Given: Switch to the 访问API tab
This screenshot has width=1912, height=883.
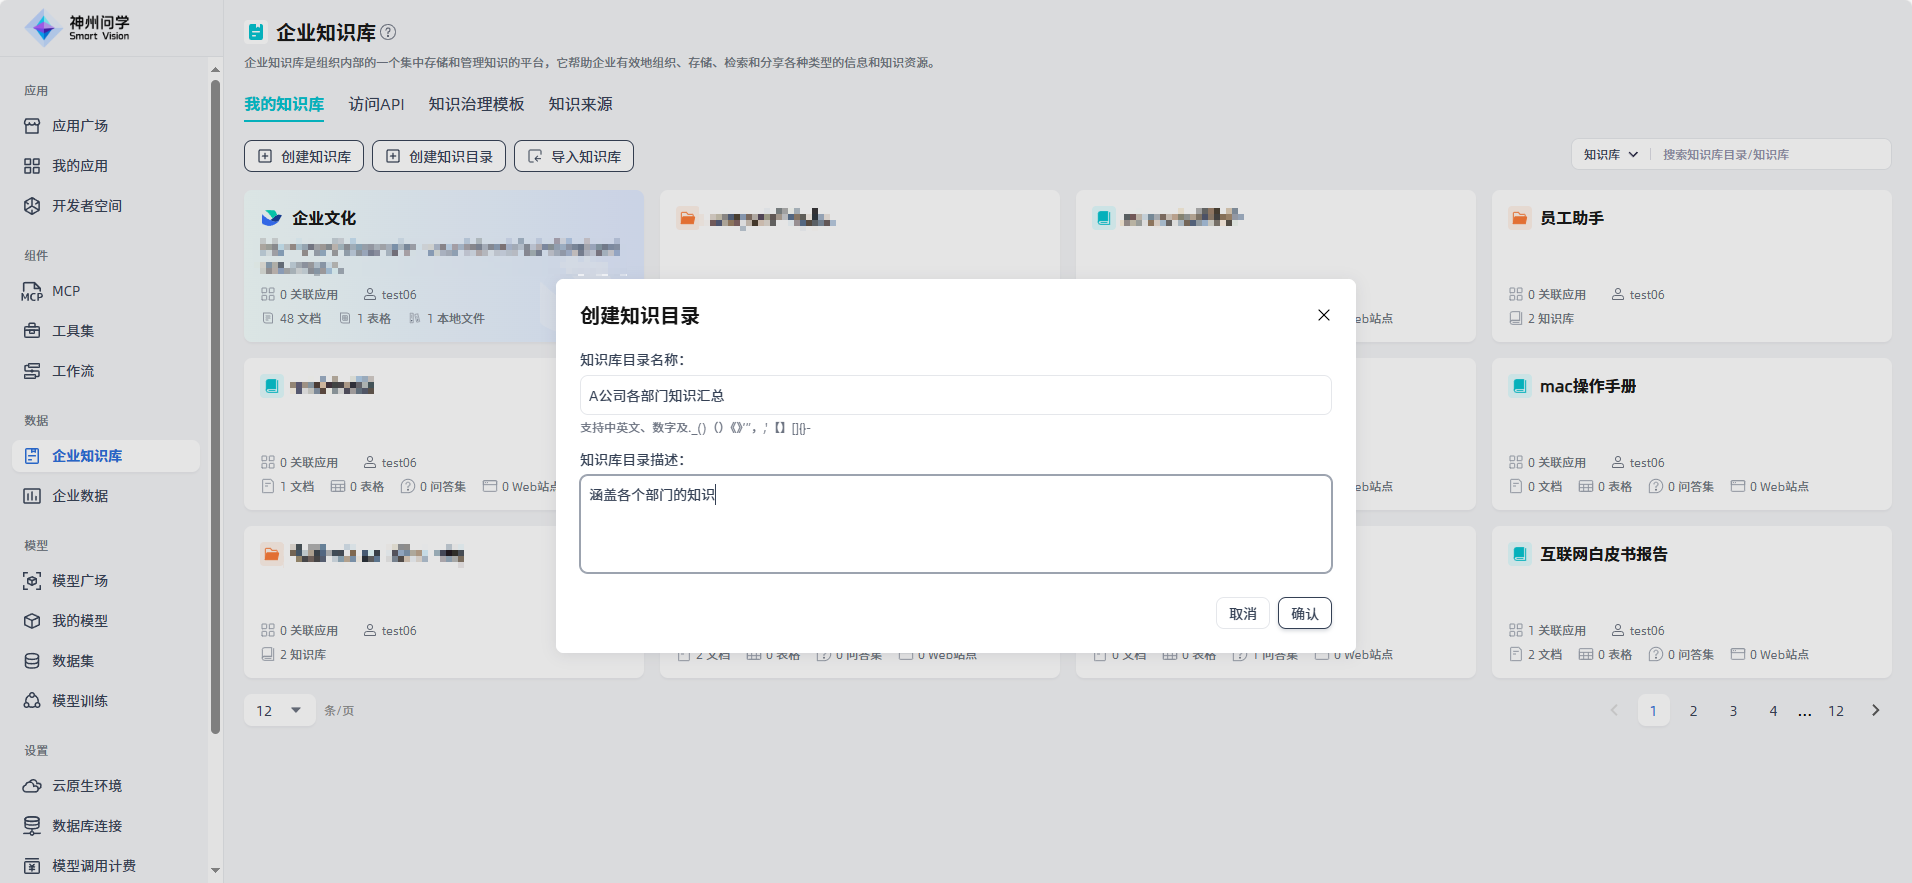Looking at the screenshot, I should pos(376,104).
